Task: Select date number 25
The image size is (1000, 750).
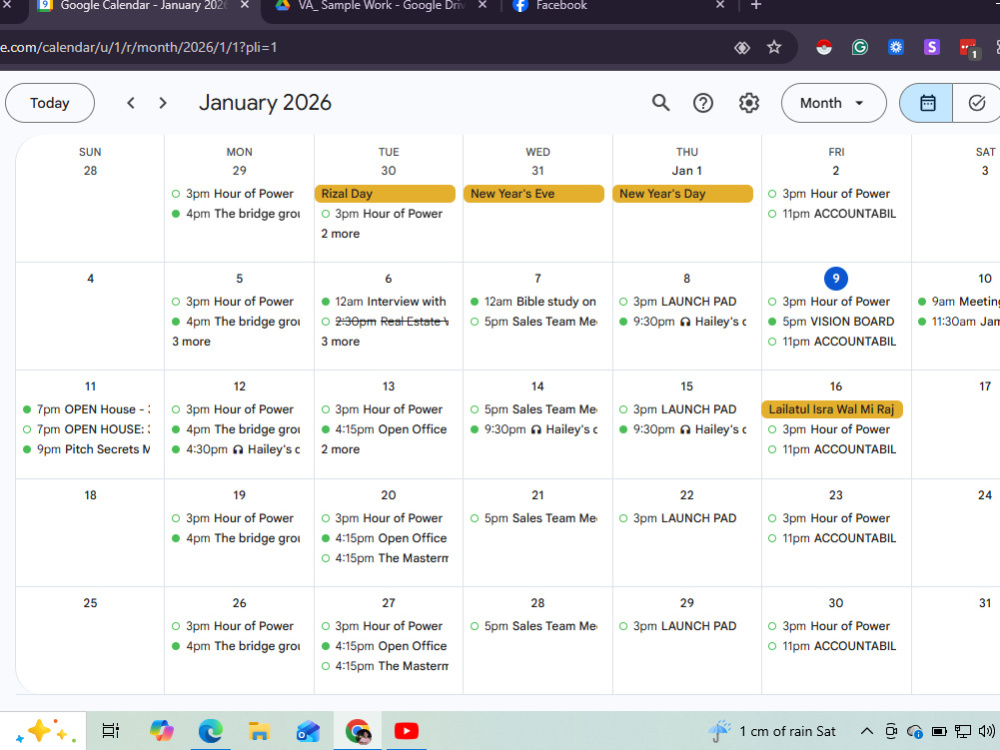Action: 90,603
